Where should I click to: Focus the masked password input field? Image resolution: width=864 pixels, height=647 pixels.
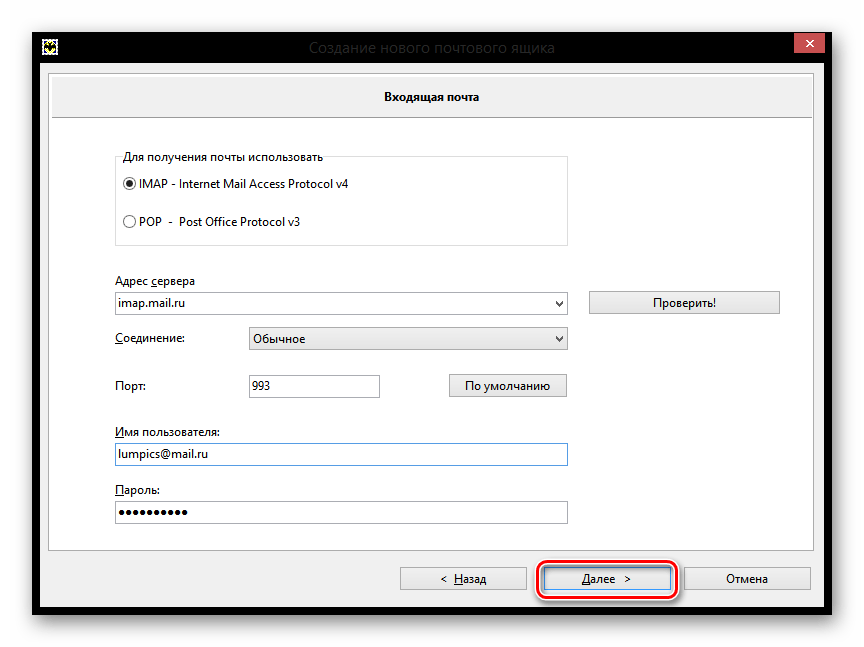coord(341,512)
